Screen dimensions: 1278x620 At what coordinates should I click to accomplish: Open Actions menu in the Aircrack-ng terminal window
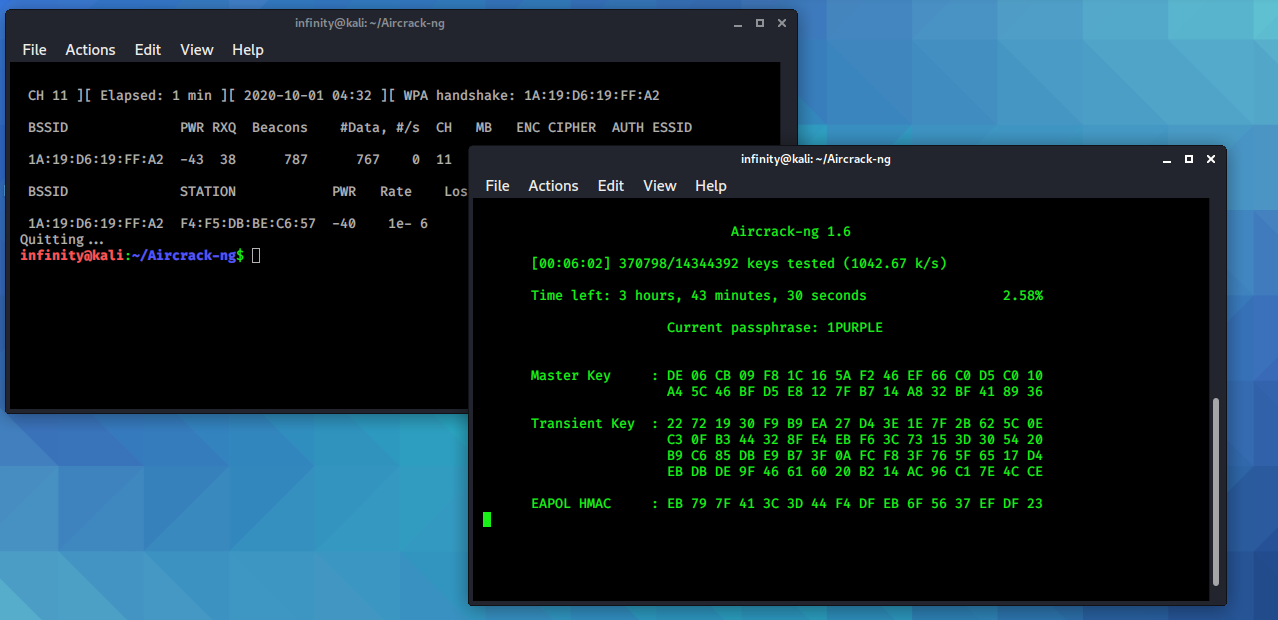pos(553,186)
